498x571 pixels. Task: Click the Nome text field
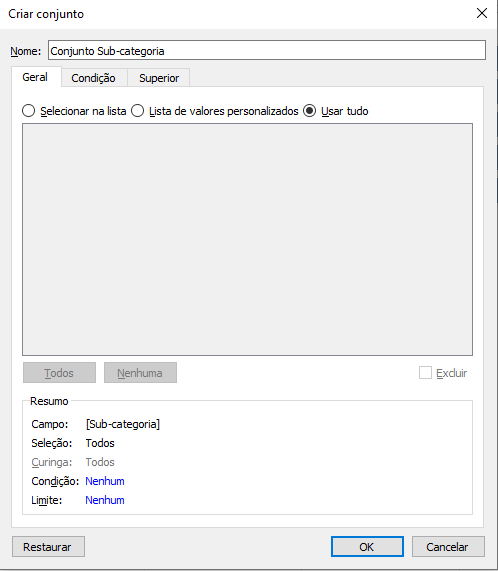click(267, 50)
